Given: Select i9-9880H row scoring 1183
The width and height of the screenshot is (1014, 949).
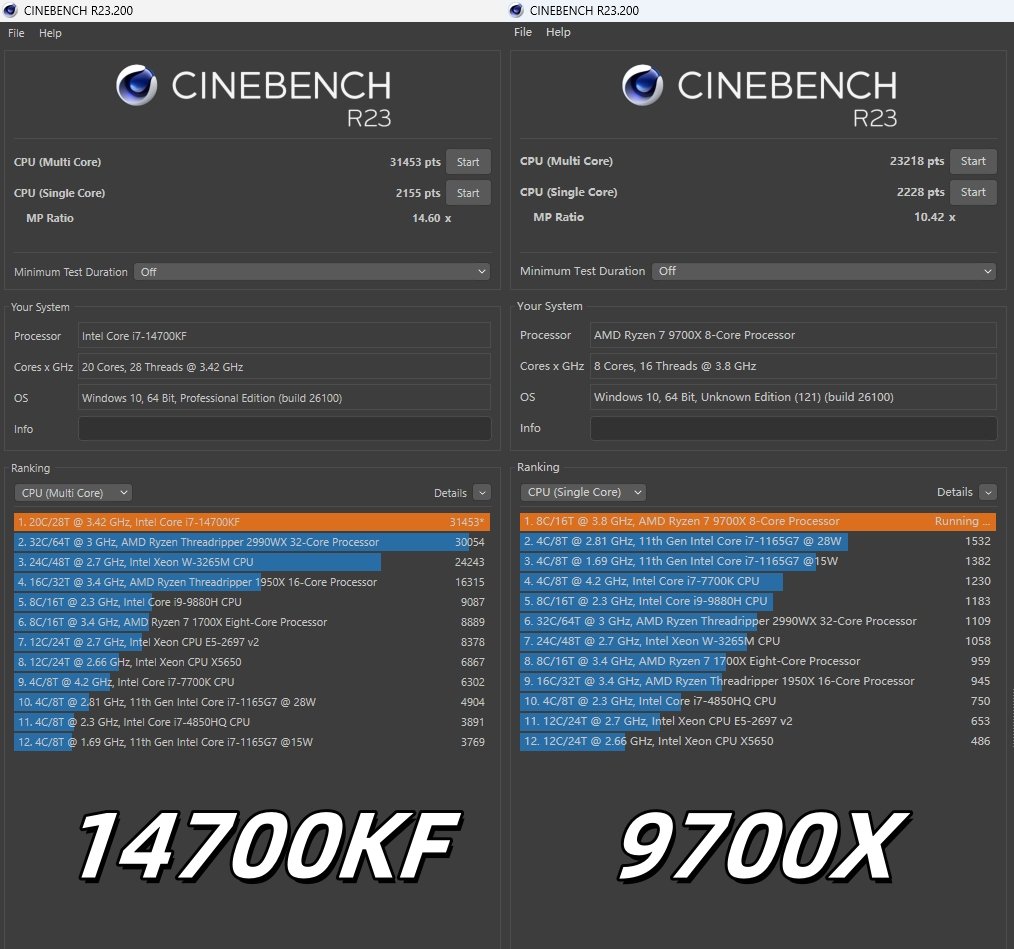Looking at the screenshot, I should pos(758,602).
